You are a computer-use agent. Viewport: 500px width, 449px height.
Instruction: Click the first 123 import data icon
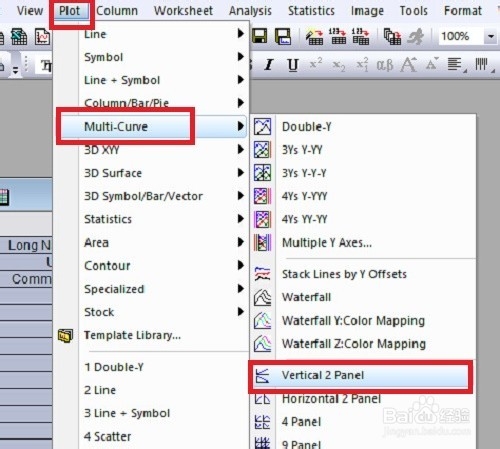(x=338, y=37)
